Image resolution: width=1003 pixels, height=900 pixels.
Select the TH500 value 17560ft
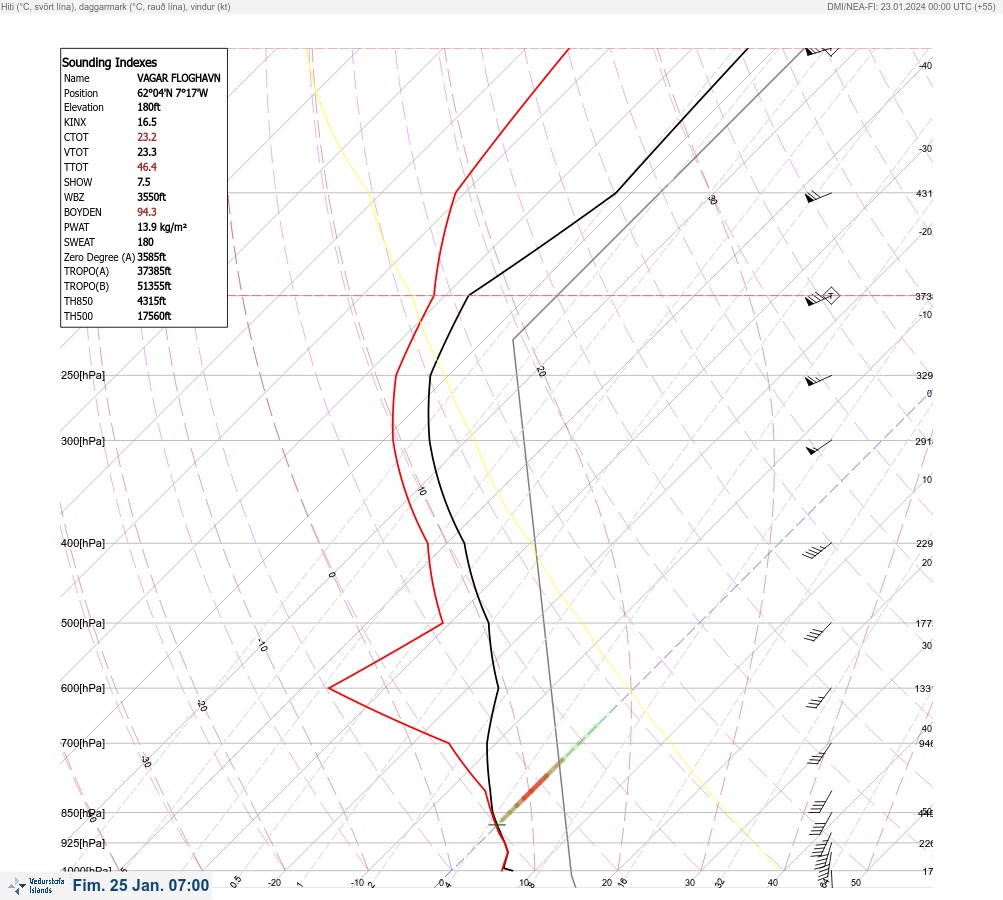[x=154, y=316]
